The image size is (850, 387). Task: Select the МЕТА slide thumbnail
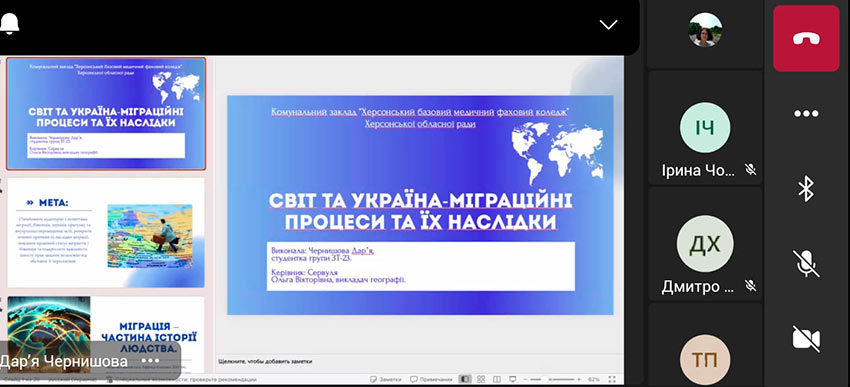[x=106, y=233]
